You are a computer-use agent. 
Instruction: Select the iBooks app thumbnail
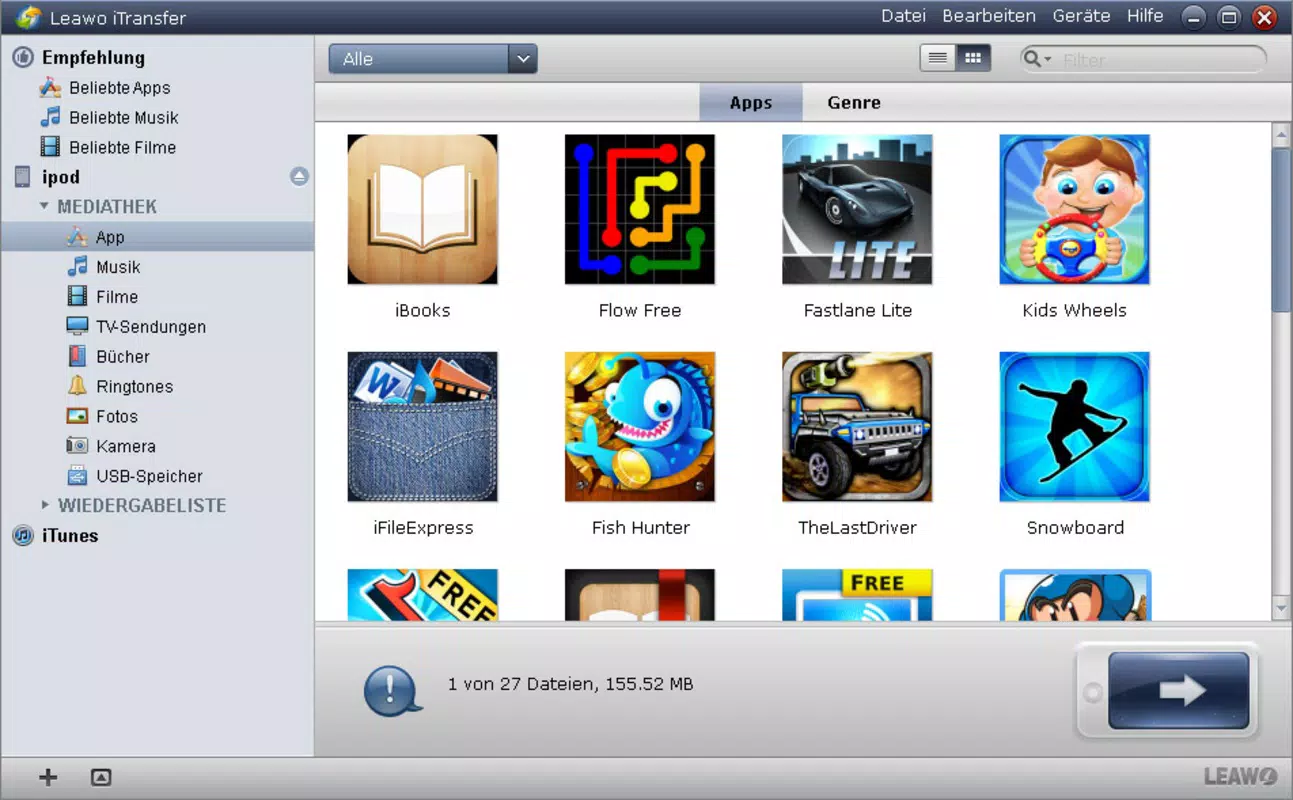point(422,210)
